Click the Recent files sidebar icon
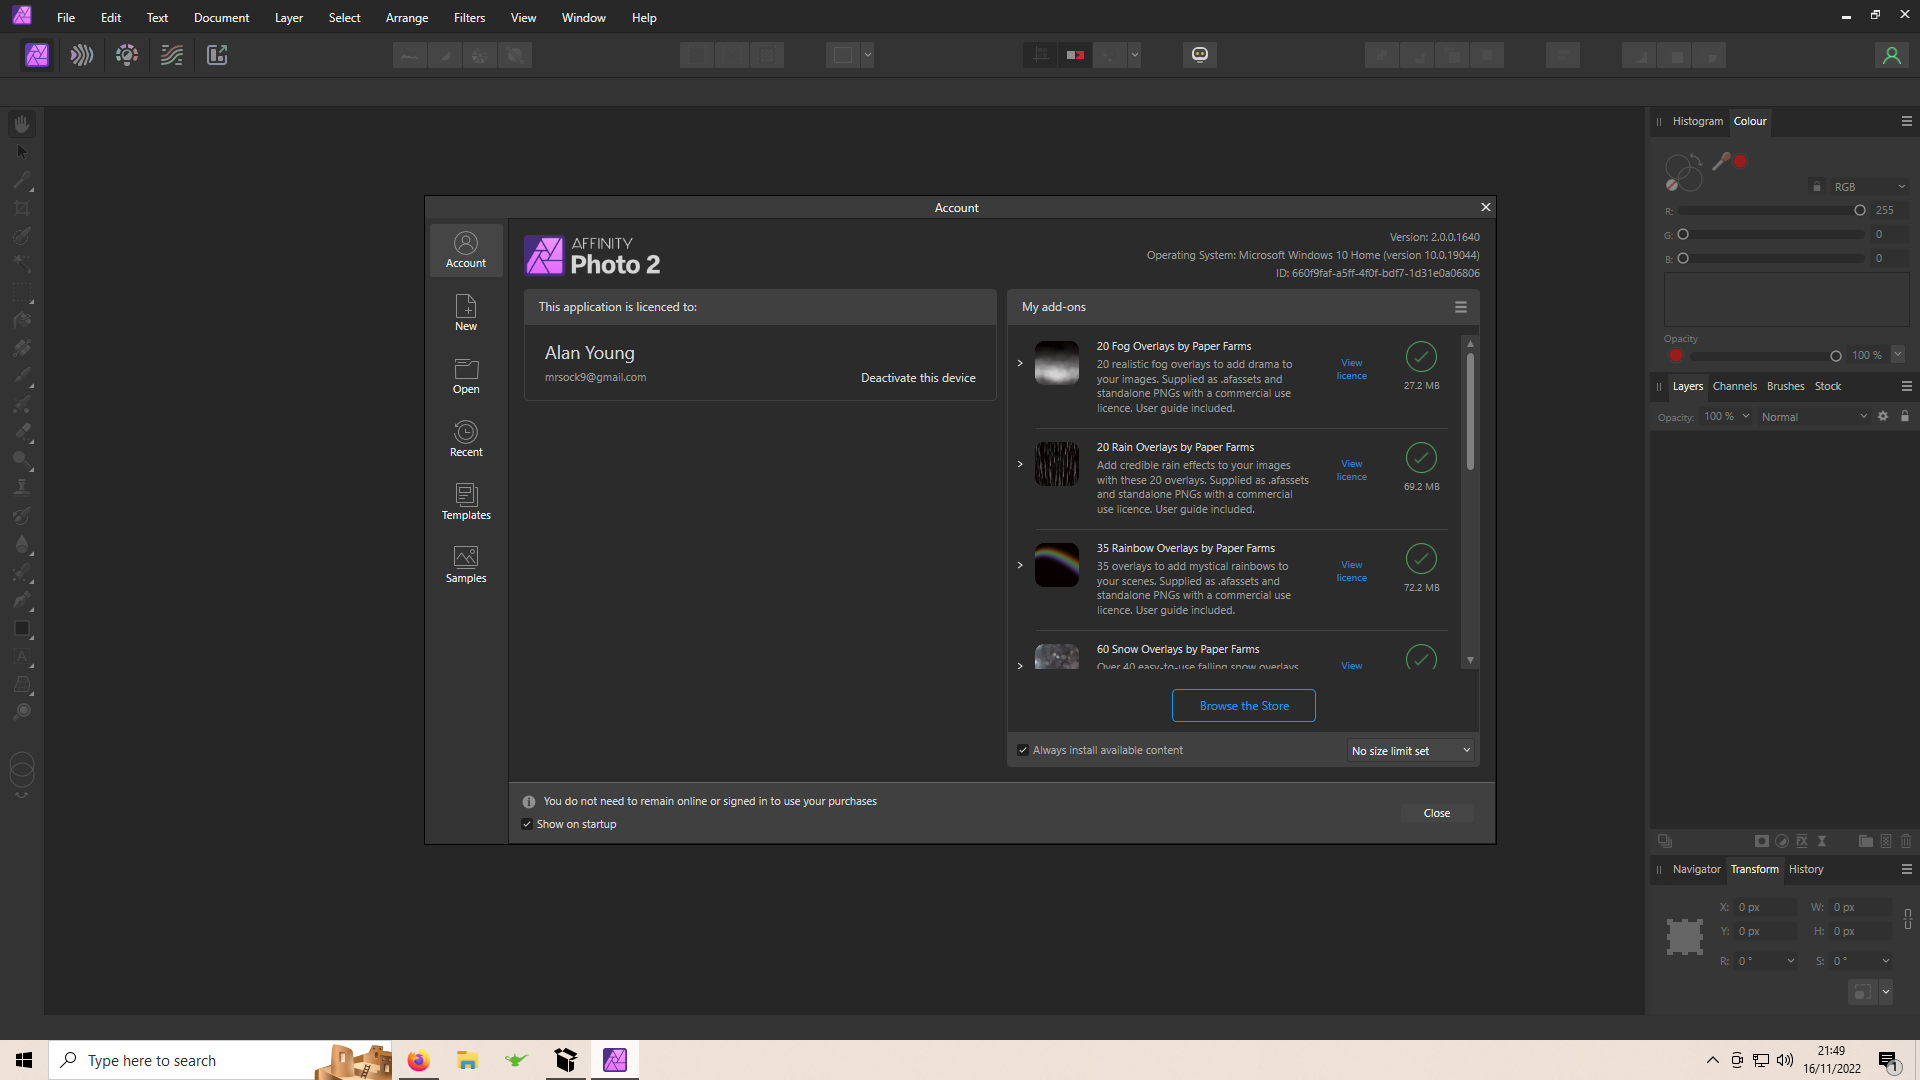1920x1080 pixels. tap(466, 438)
